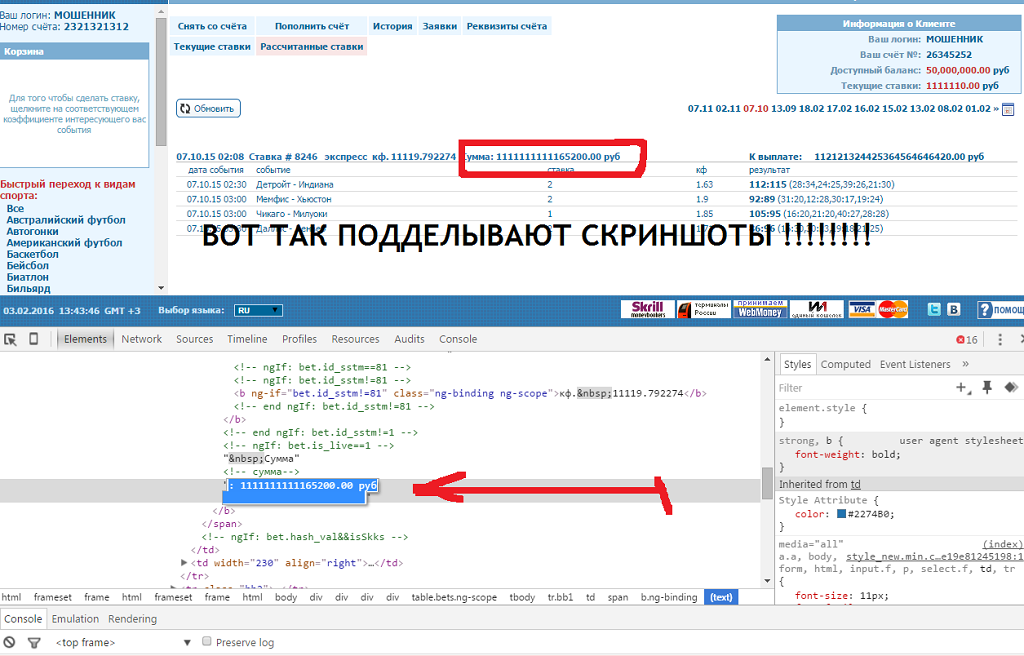Select Бейсбол in sports list

(x=27, y=265)
